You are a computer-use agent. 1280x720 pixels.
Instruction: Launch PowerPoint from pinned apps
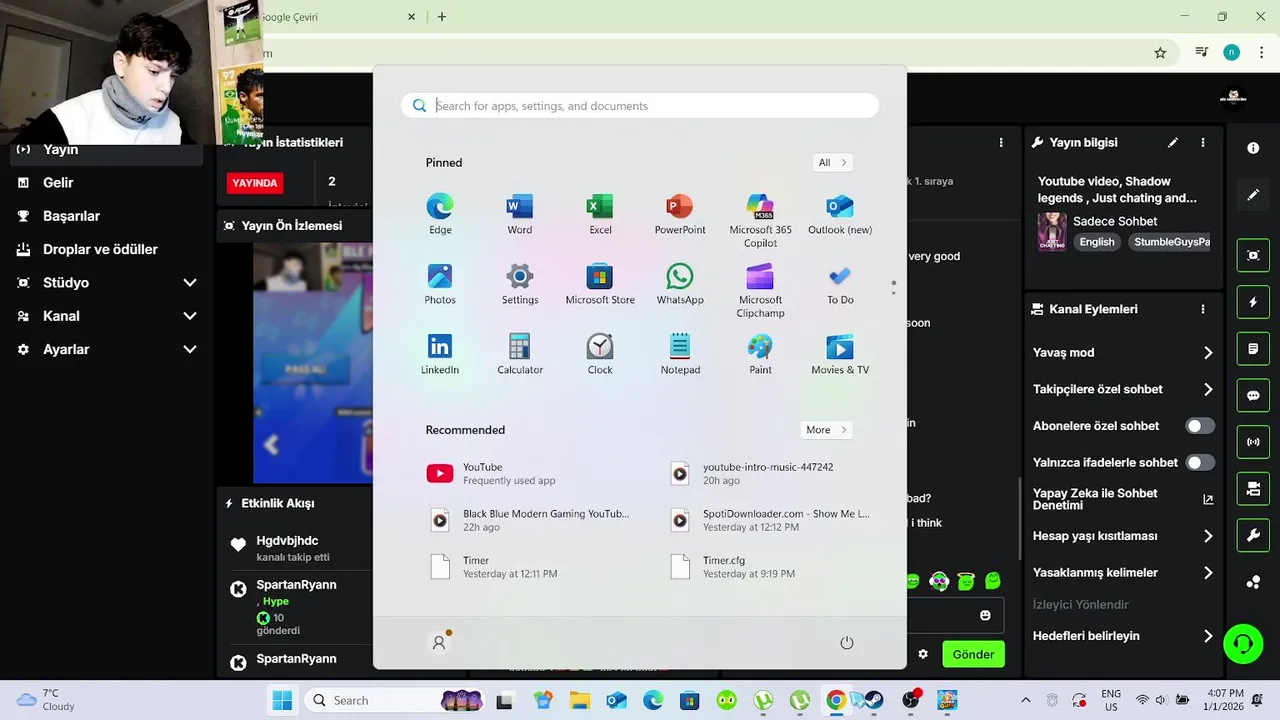[680, 215]
